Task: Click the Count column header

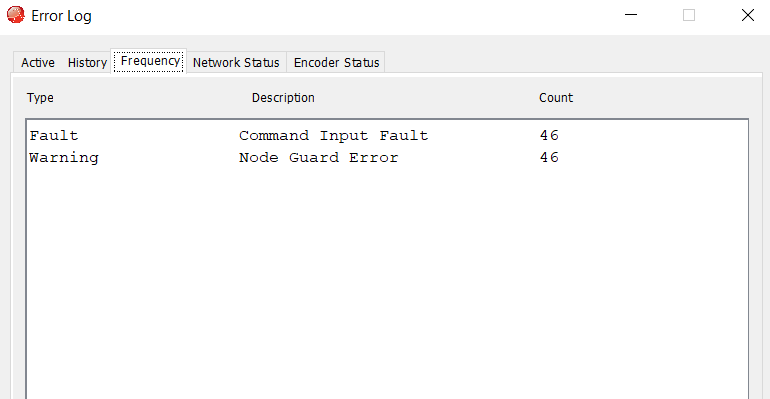Action: point(556,98)
